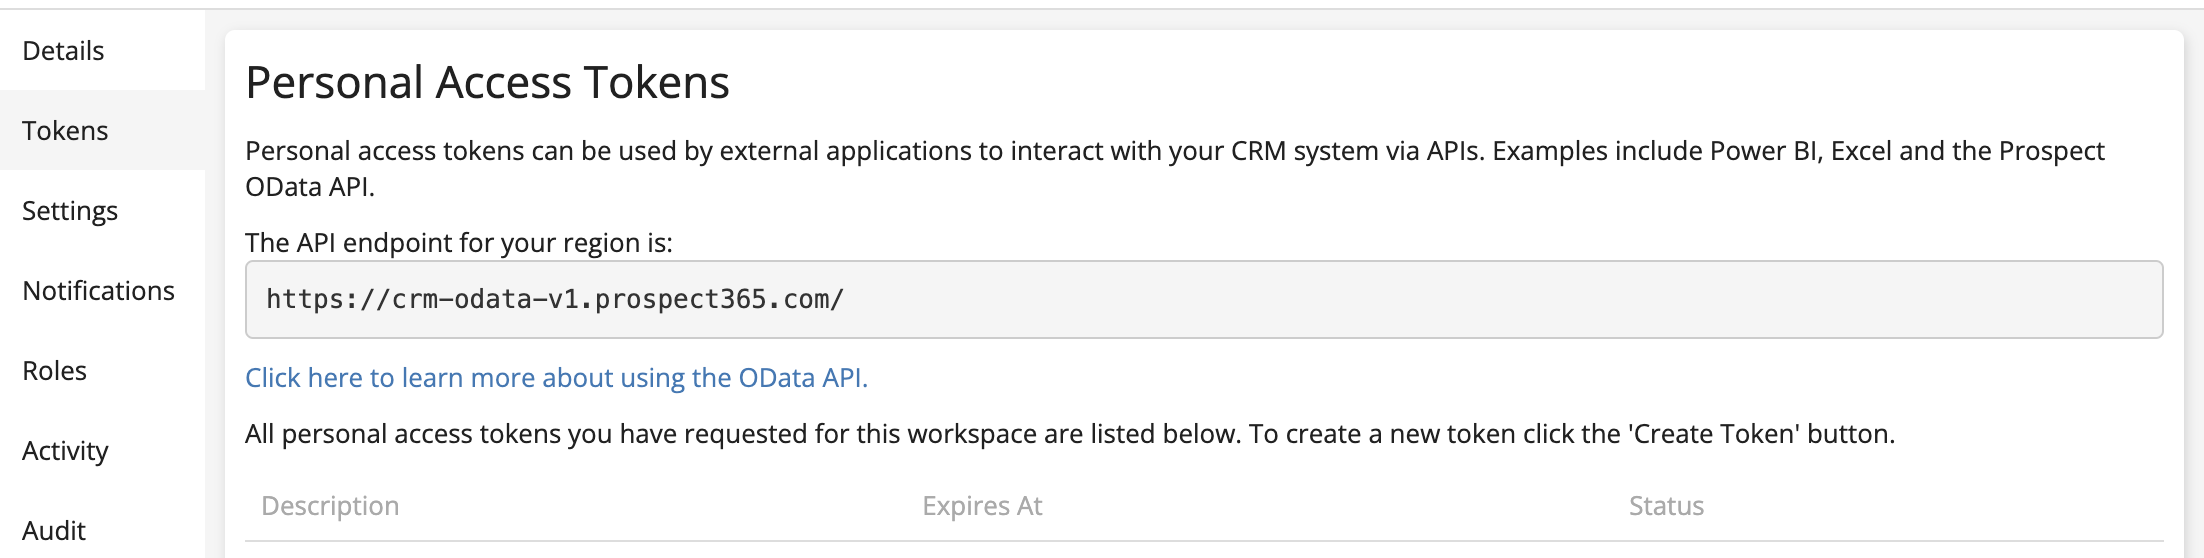Click the API endpoint URL field
This screenshot has width=2204, height=558.
(x=1203, y=300)
